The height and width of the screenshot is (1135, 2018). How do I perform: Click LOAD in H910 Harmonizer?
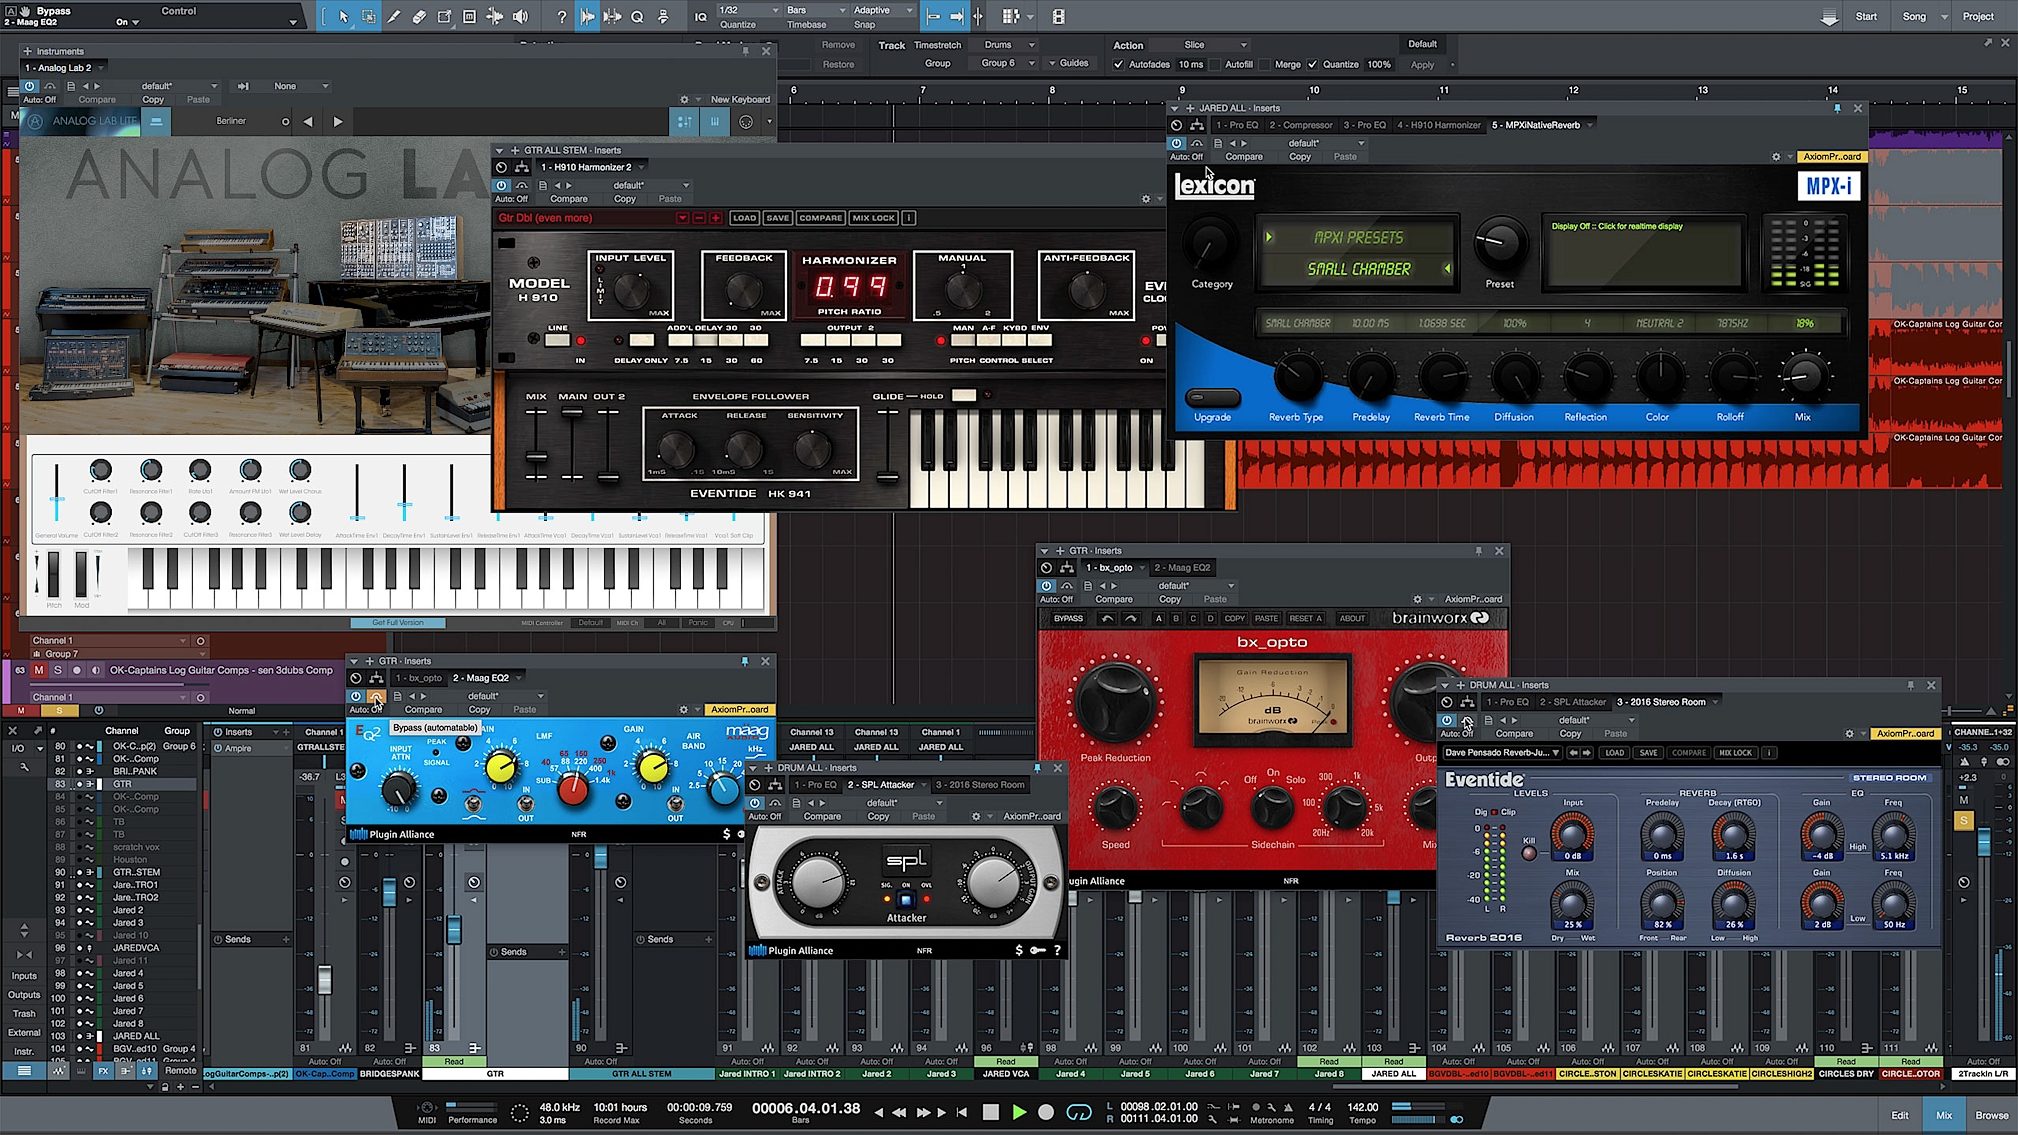(744, 218)
